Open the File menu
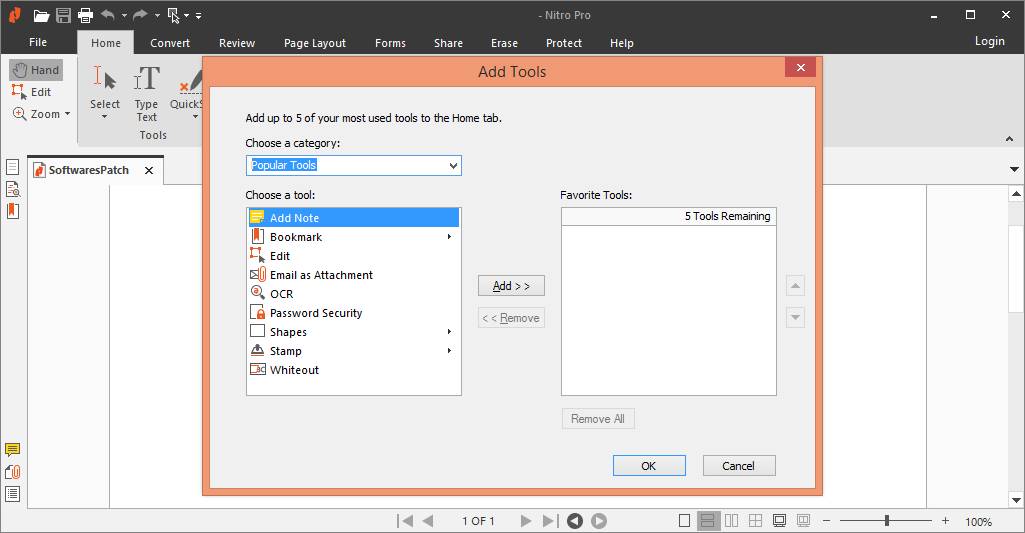The width and height of the screenshot is (1025, 533). coord(38,43)
